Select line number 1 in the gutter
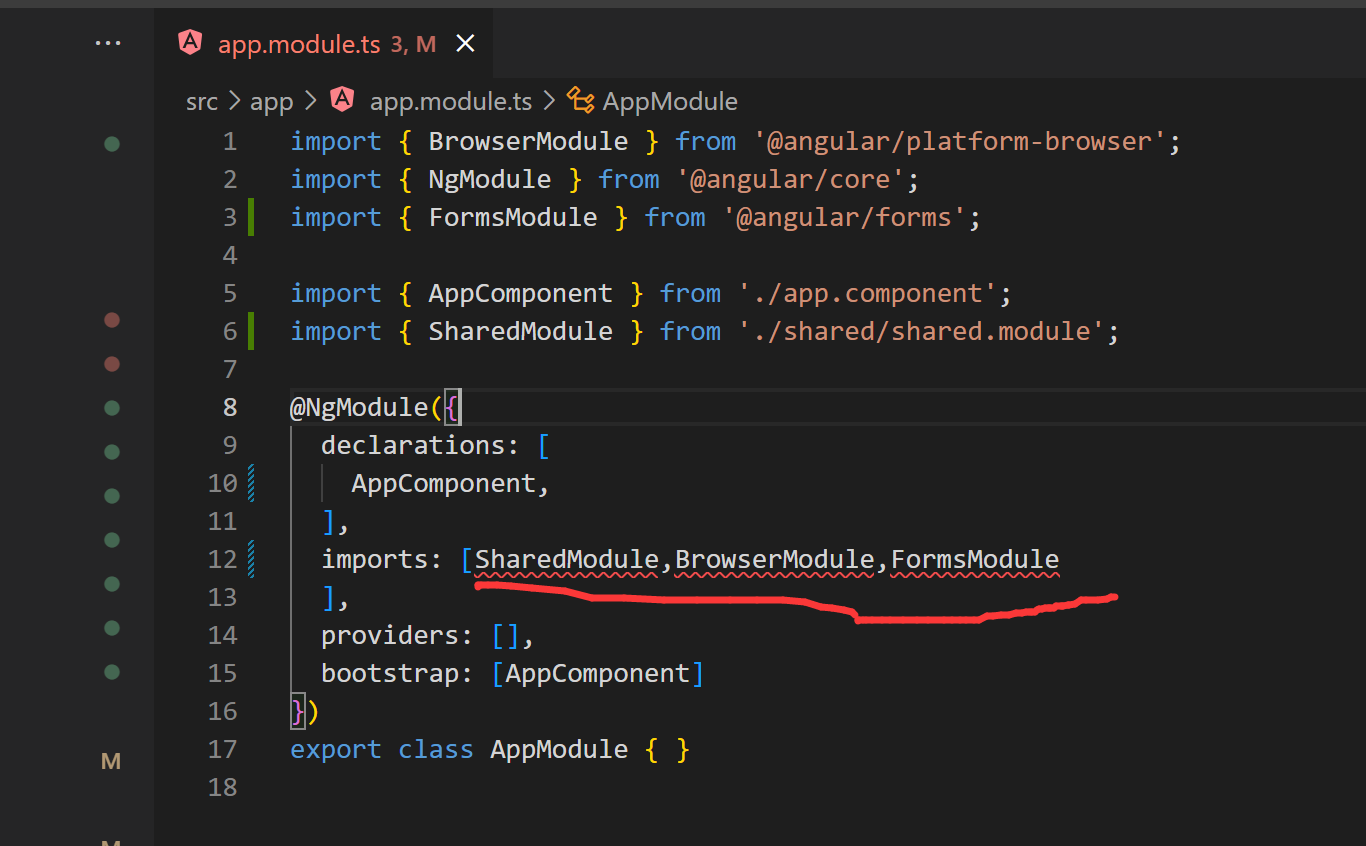1366x846 pixels. tap(230, 142)
